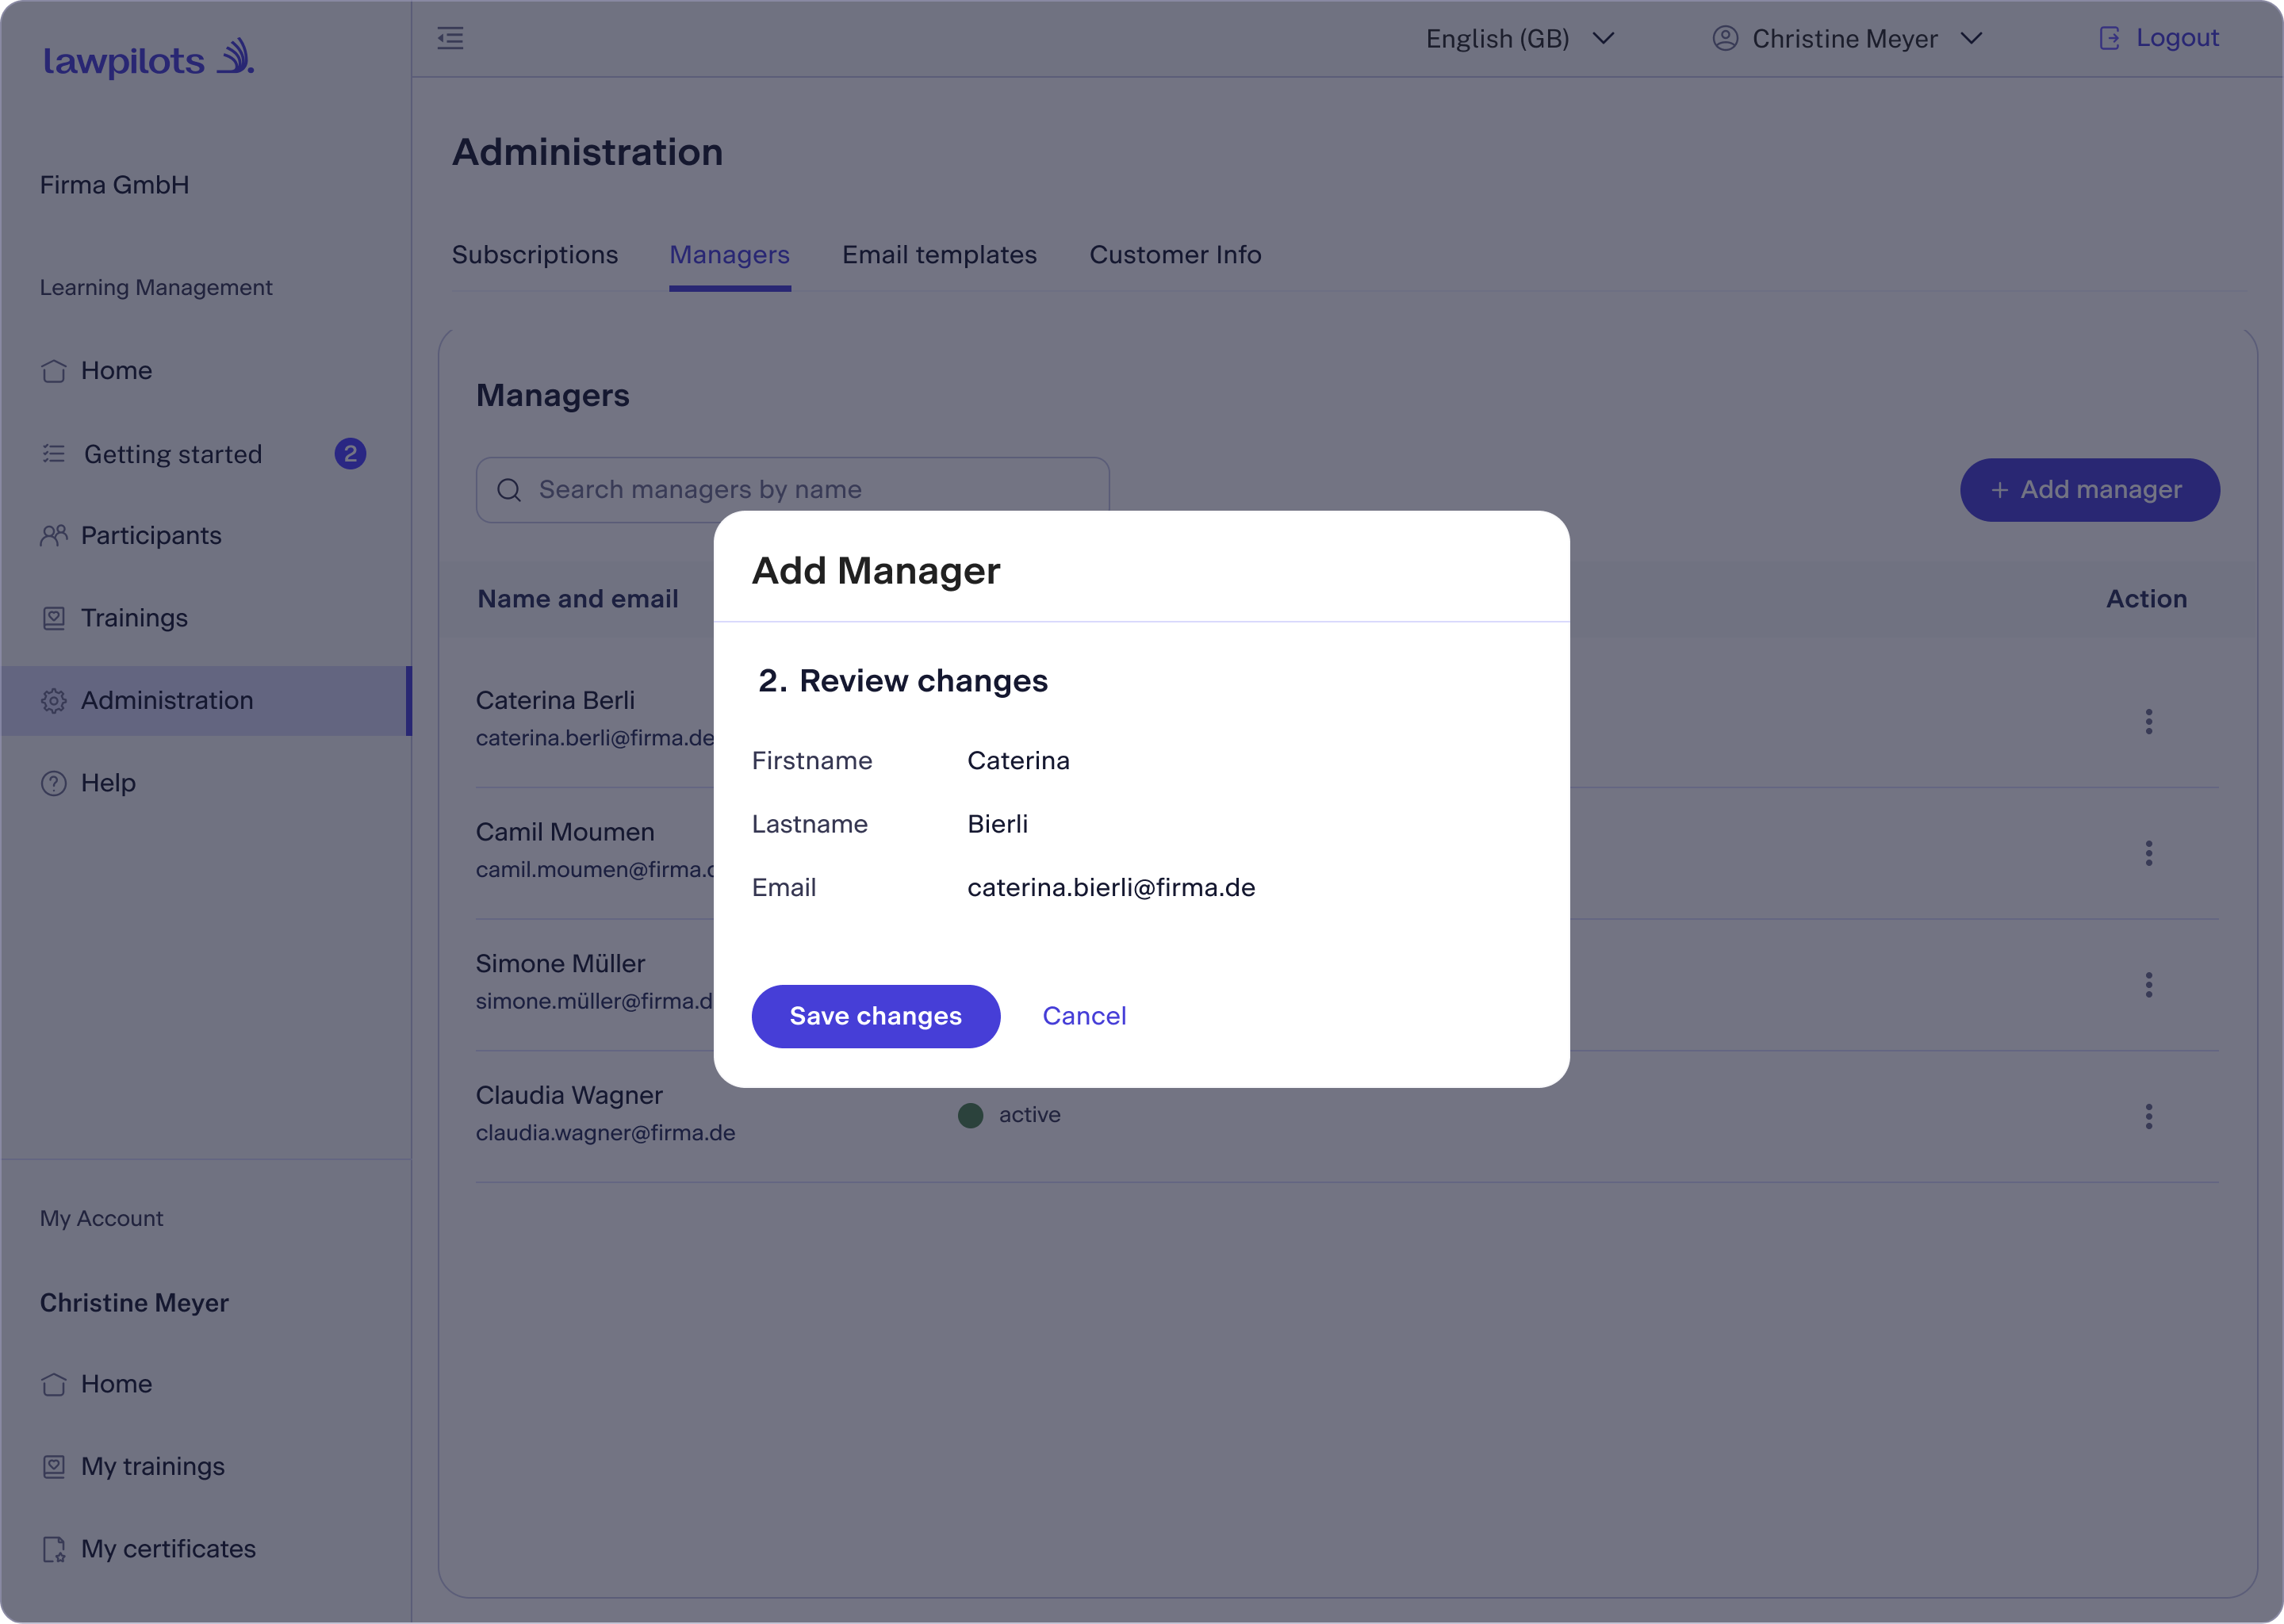The width and height of the screenshot is (2284, 1624).
Task: Switch to the Subscriptions tab
Action: pos(535,255)
